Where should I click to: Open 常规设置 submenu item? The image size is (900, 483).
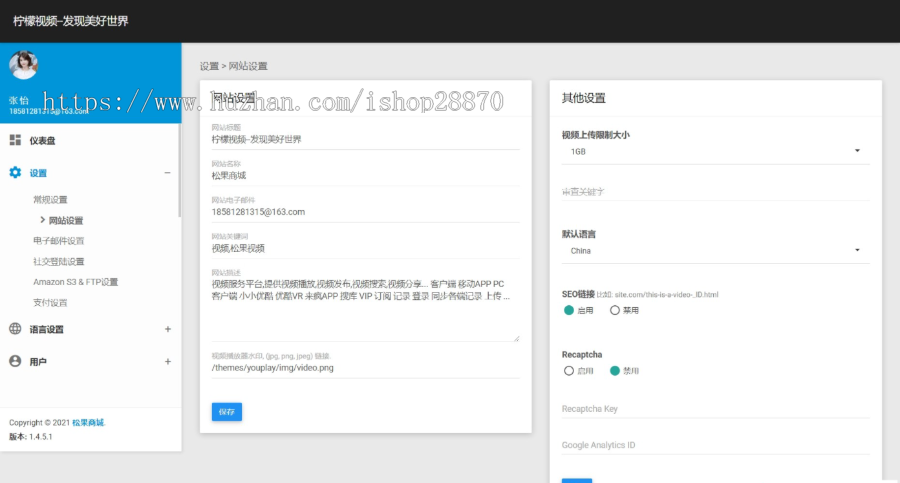click(x=50, y=200)
